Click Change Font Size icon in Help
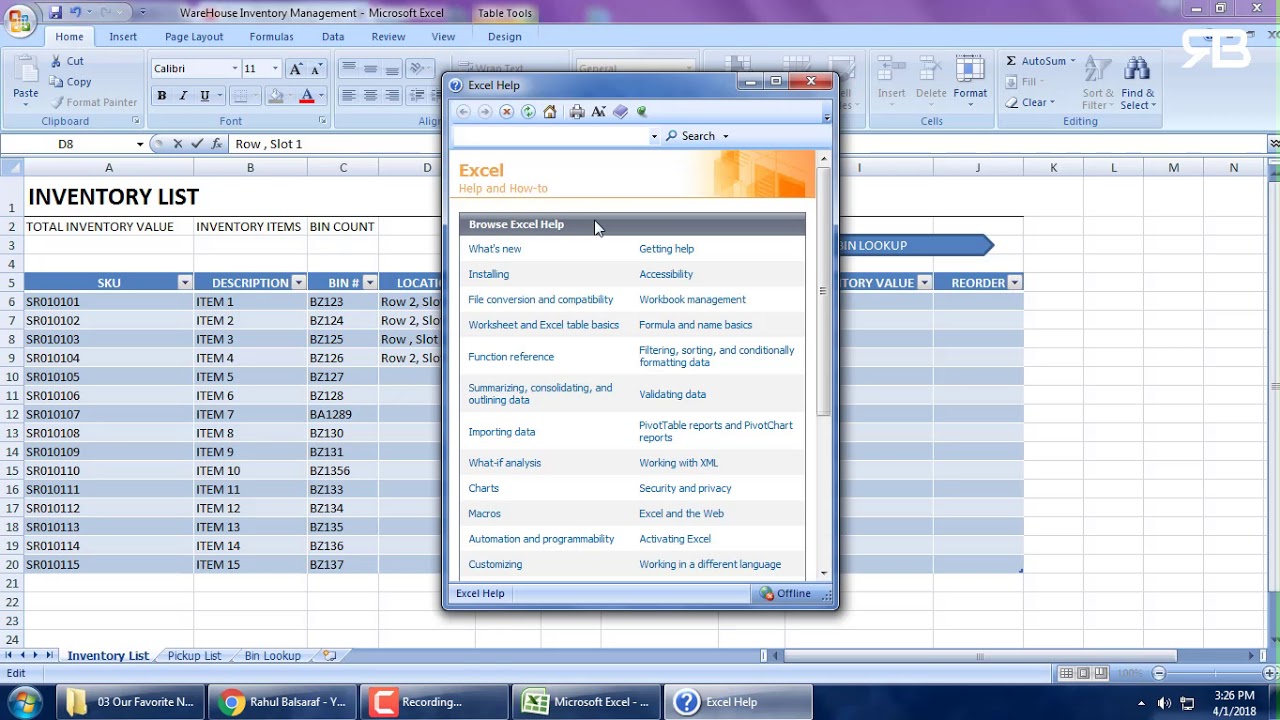This screenshot has height=720, width=1280. (x=599, y=112)
